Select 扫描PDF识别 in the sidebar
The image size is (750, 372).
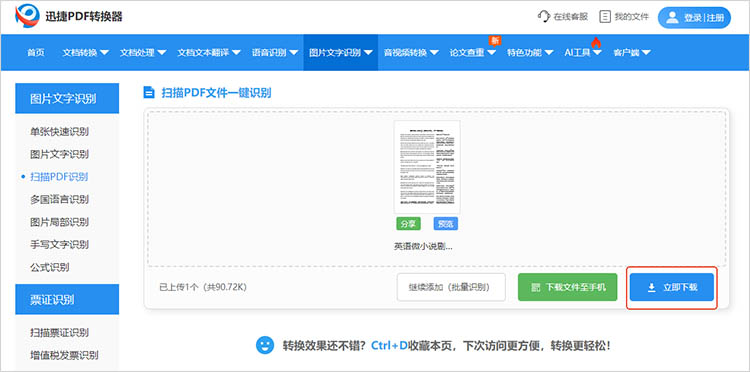(59, 177)
